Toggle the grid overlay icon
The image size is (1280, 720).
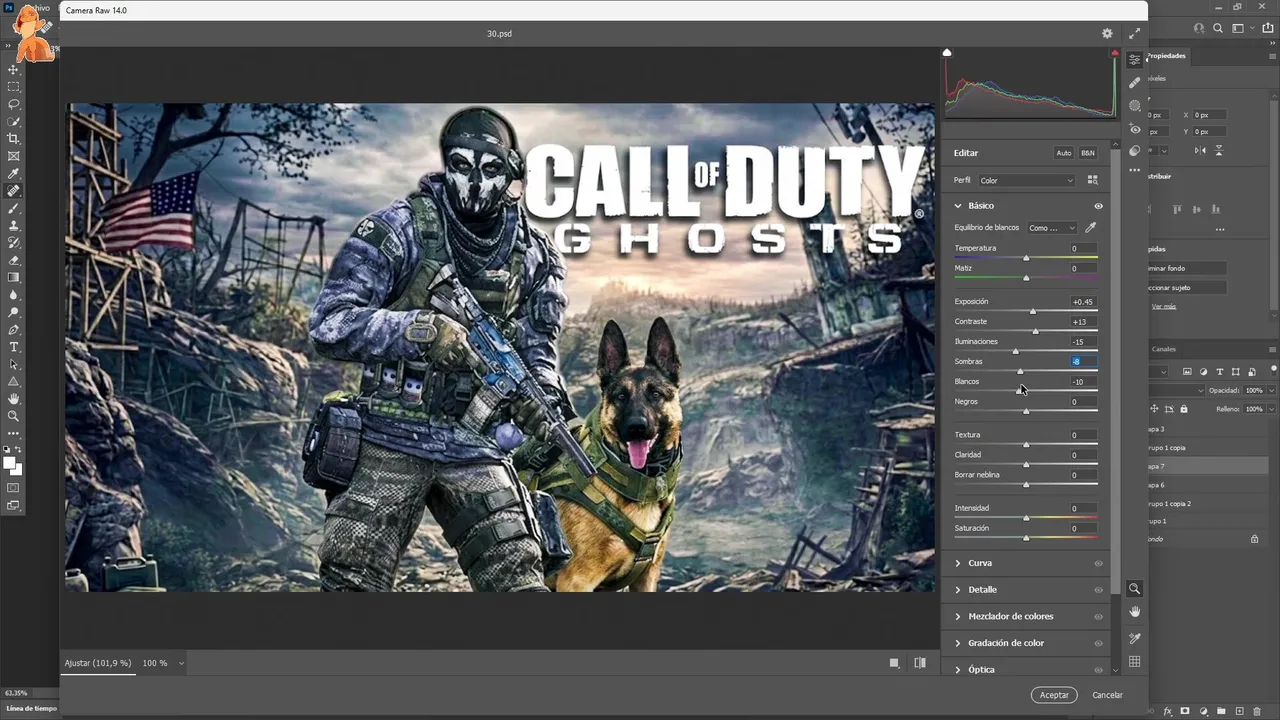point(1134,661)
